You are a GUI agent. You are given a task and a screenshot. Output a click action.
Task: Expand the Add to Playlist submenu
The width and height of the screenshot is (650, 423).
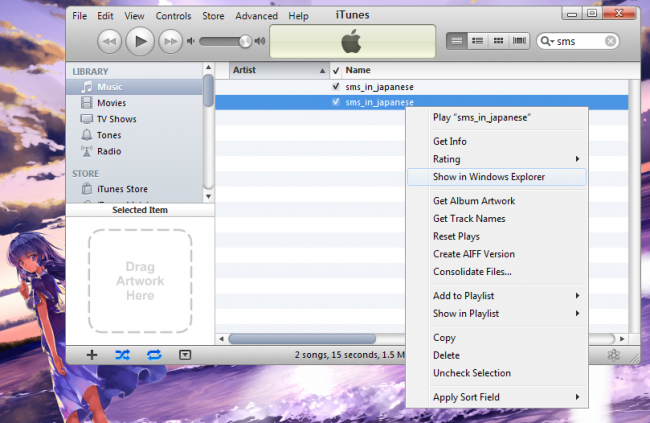(x=497, y=296)
